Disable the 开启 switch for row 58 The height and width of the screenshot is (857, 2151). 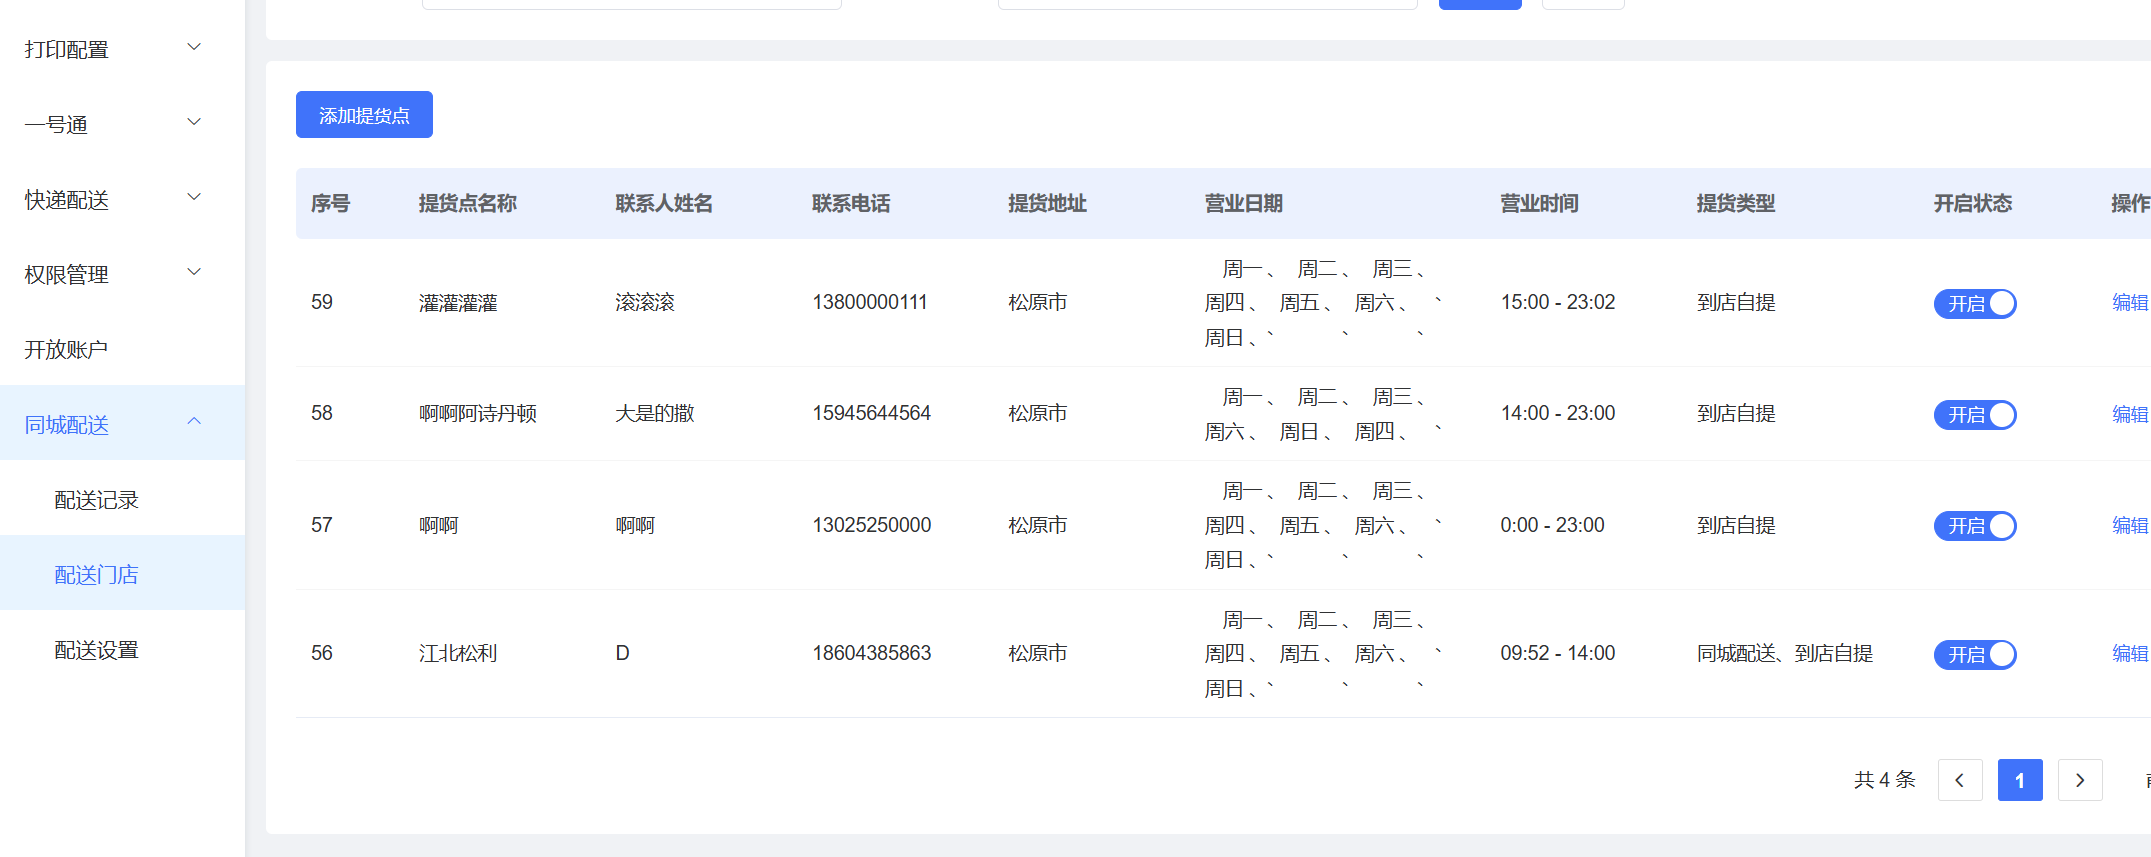1974,414
